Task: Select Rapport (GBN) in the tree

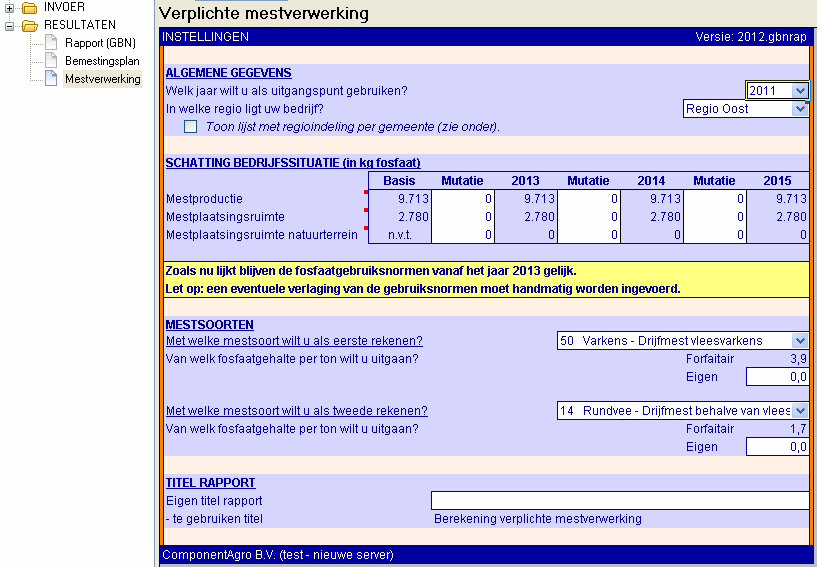Action: tap(100, 43)
